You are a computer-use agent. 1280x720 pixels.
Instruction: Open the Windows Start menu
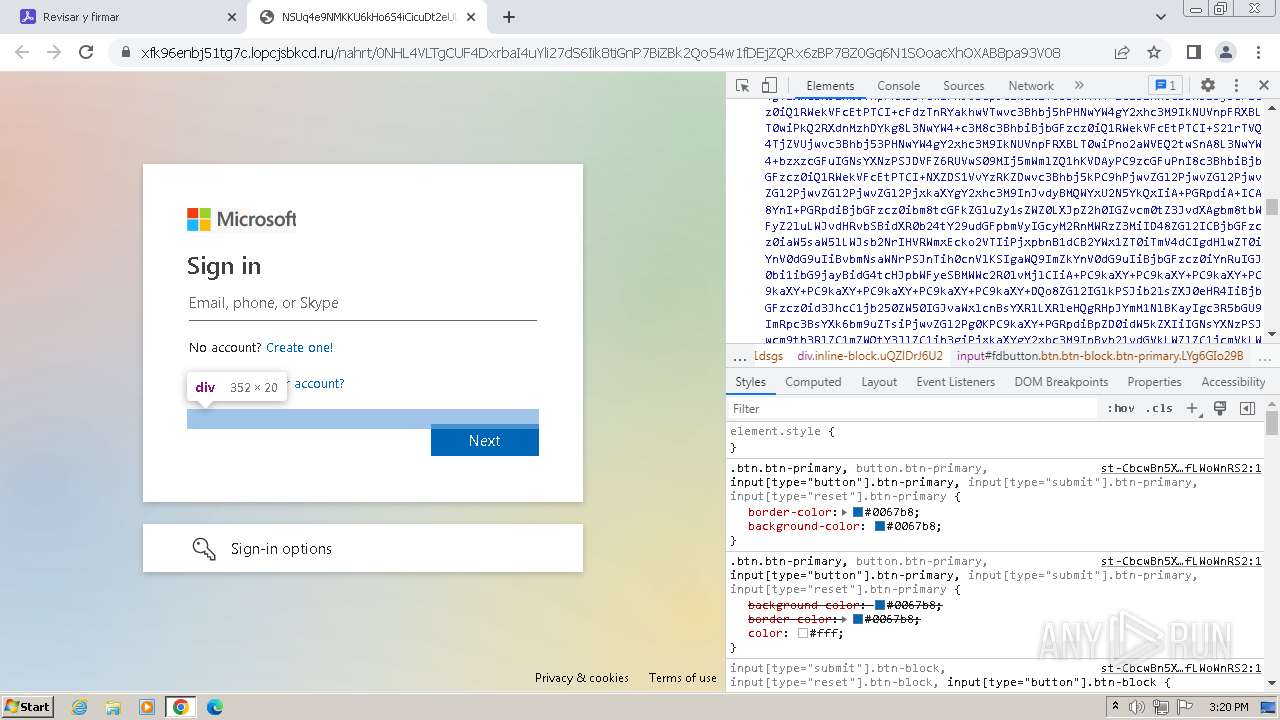pos(28,706)
